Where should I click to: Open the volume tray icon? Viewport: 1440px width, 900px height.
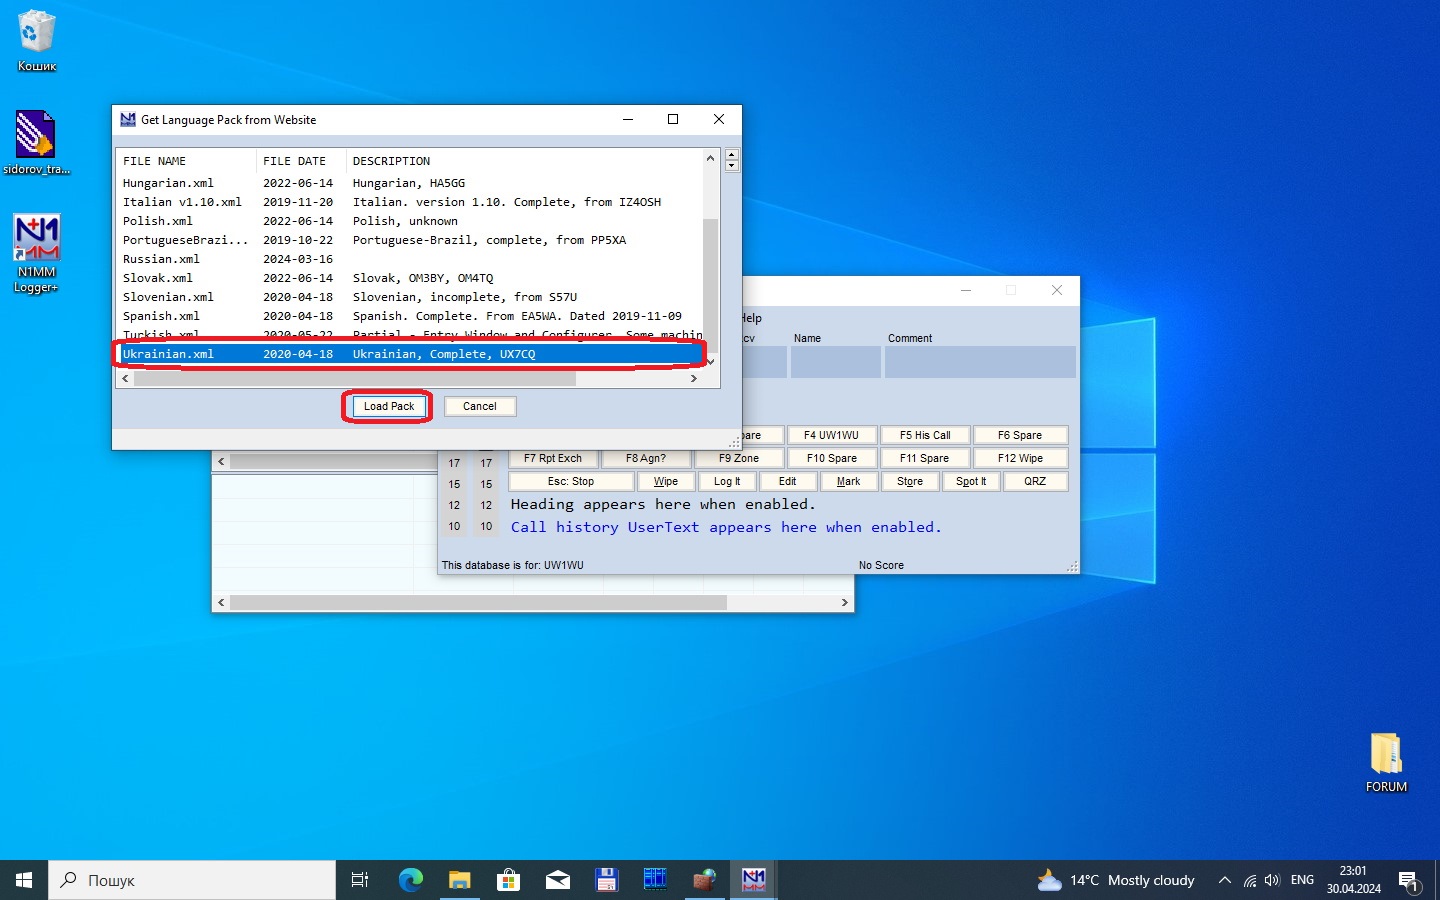tap(1272, 880)
